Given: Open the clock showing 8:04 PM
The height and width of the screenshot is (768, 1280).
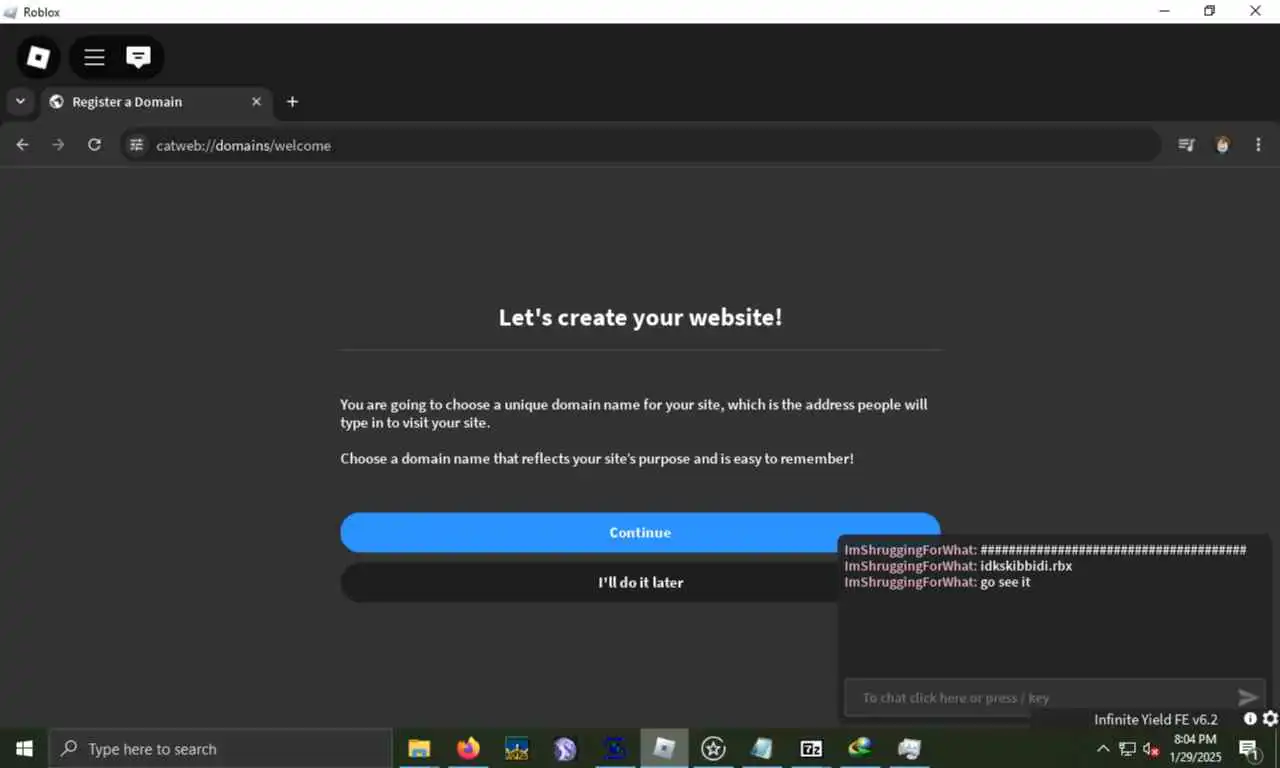Looking at the screenshot, I should pyautogui.click(x=1195, y=748).
